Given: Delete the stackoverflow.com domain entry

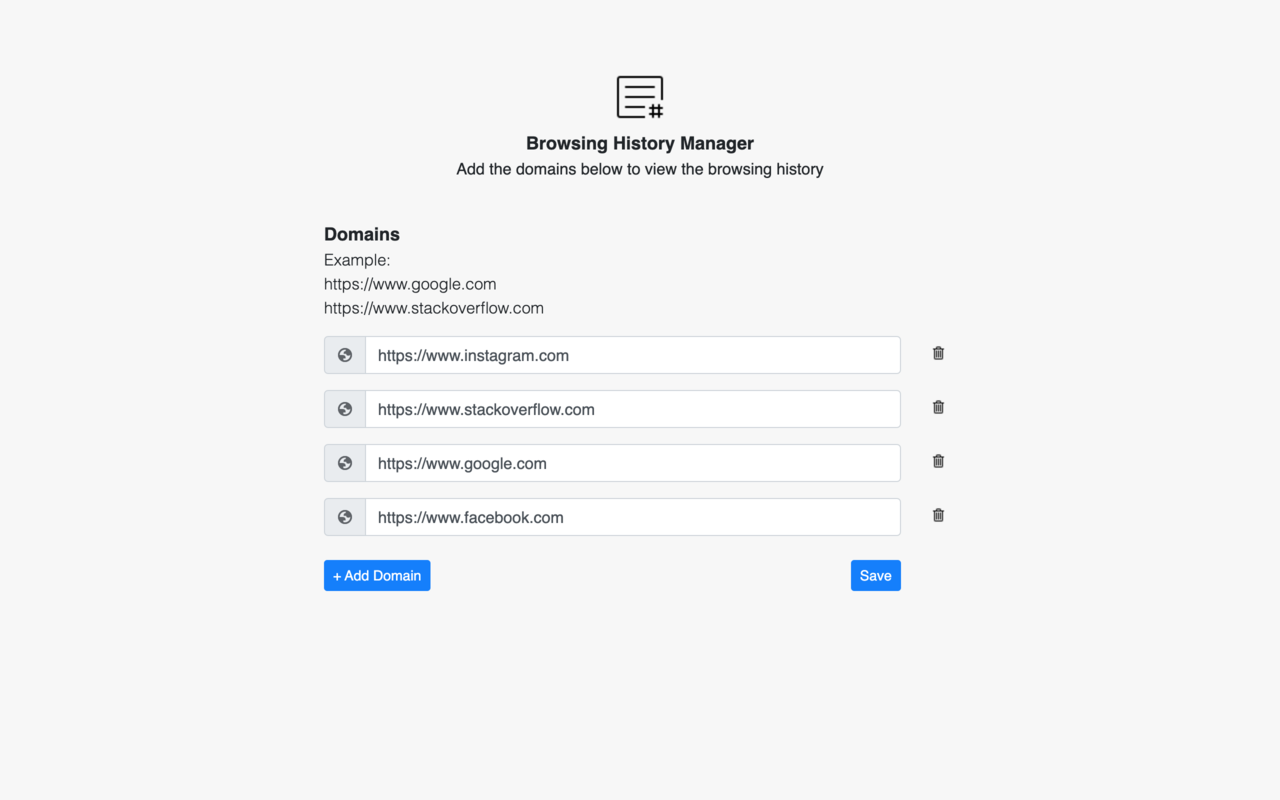Looking at the screenshot, I should pos(937,407).
